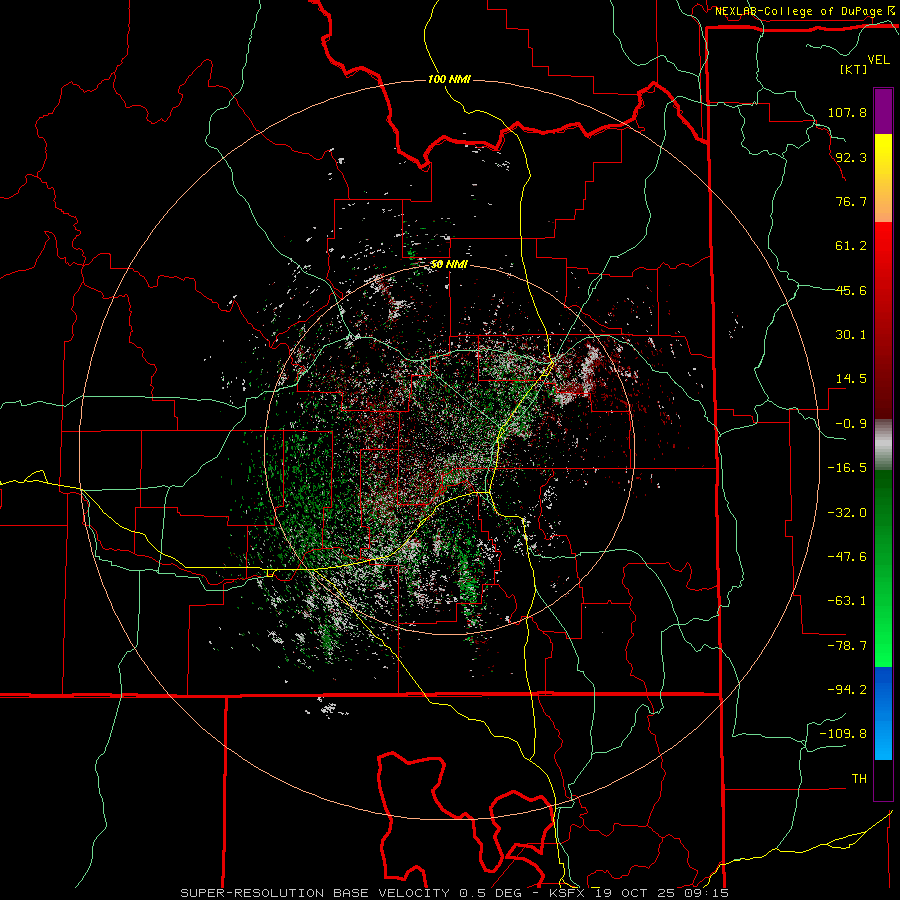
Task: Click the blue segment of color bar
Action: (883, 713)
